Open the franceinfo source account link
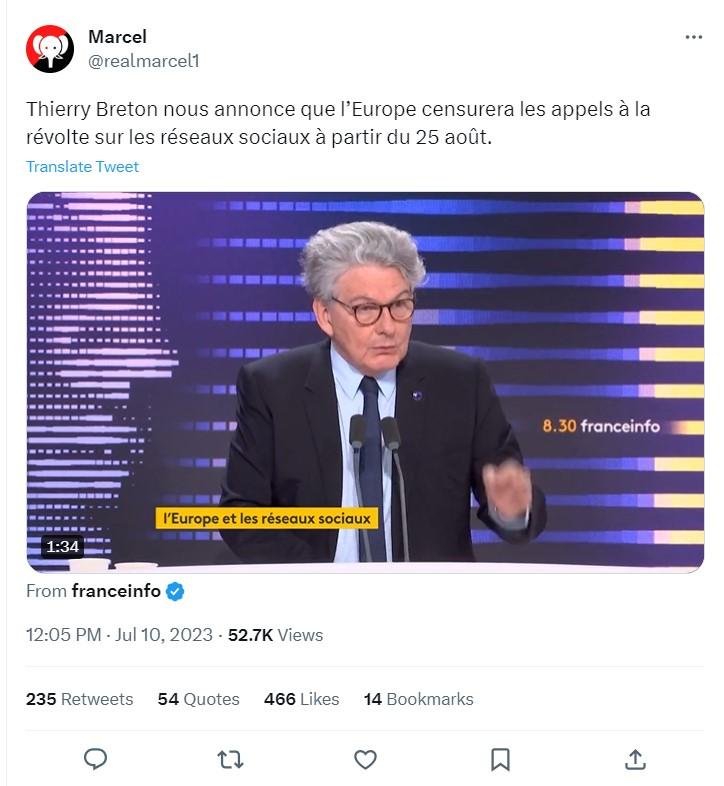Screen dimensions: 724x786 click(x=116, y=591)
